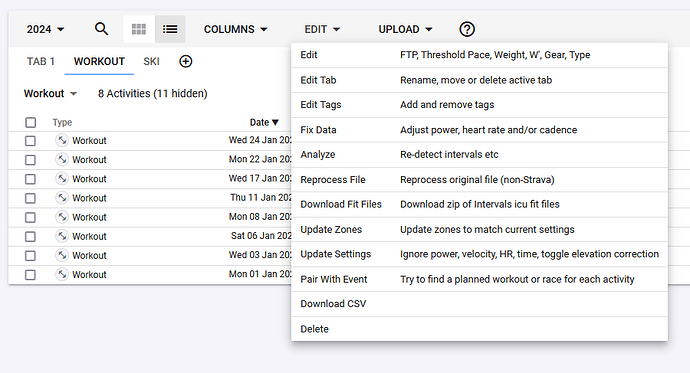This screenshot has width=690, height=373.
Task: Switch to grid view icon
Action: [x=139, y=29]
